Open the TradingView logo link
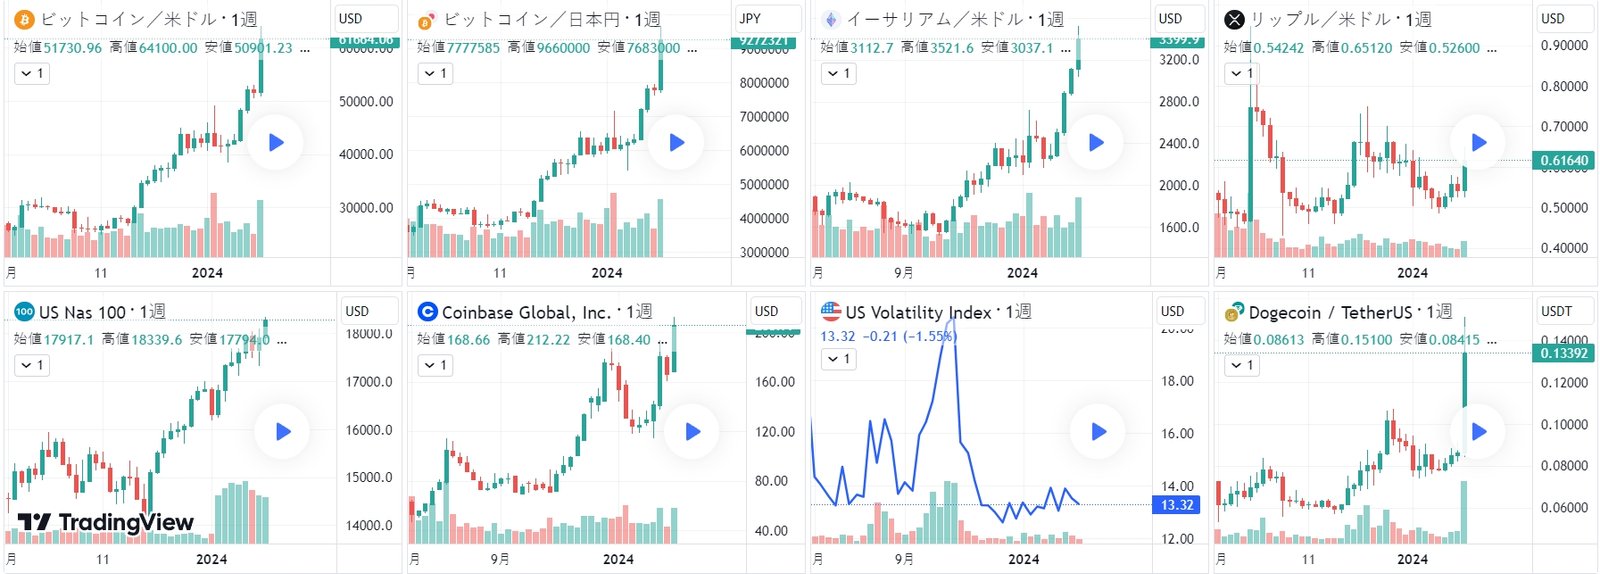The height and width of the screenshot is (574, 1600). tap(106, 522)
